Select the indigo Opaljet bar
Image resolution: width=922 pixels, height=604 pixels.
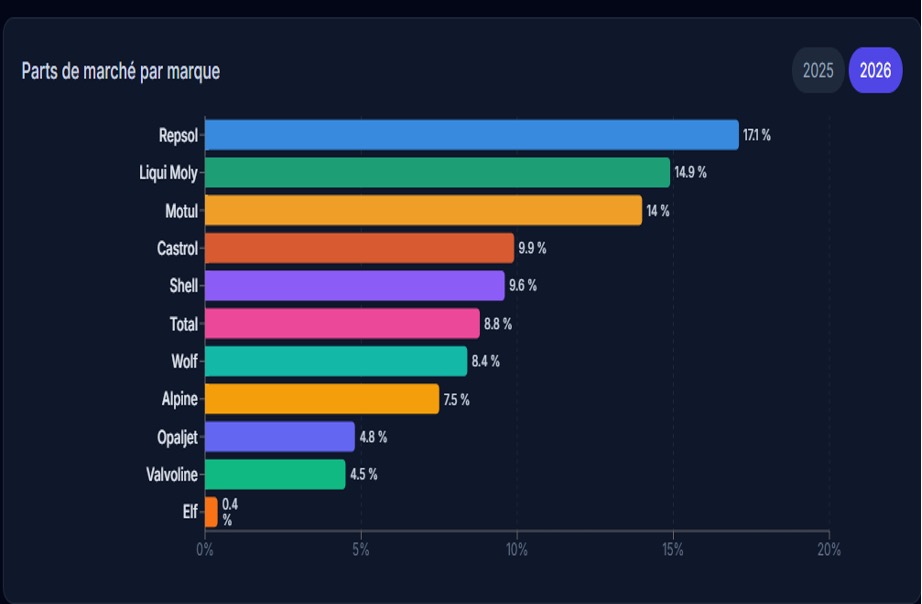point(280,437)
